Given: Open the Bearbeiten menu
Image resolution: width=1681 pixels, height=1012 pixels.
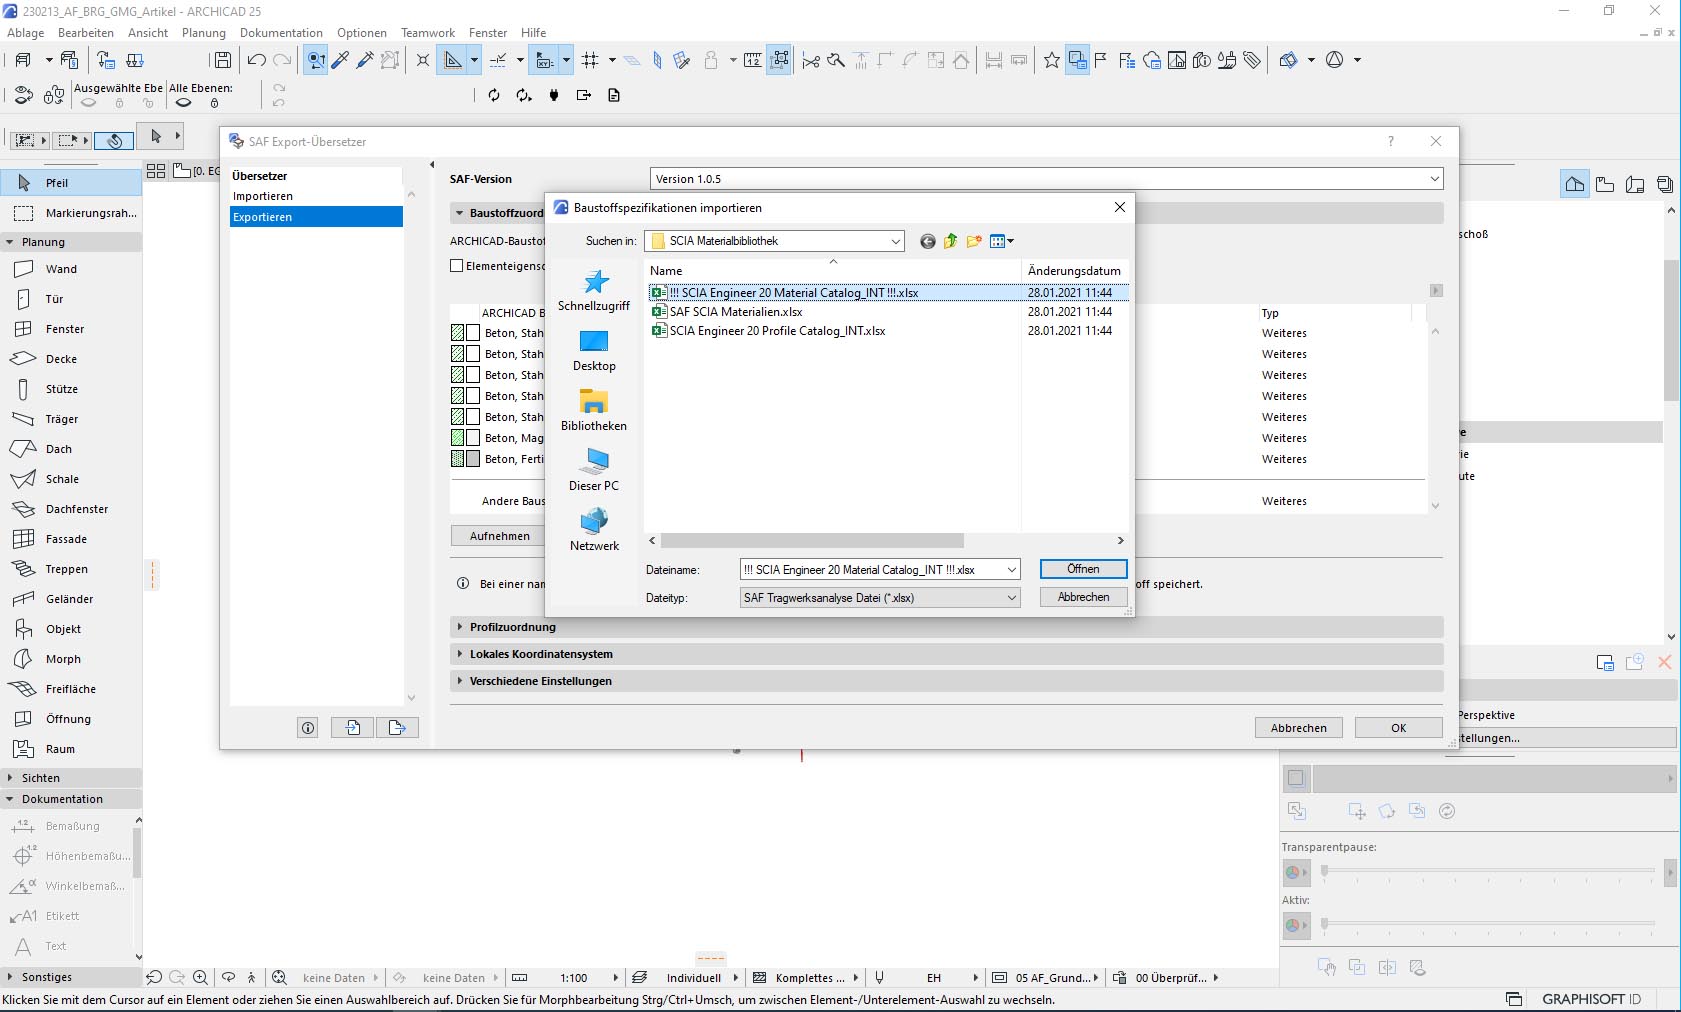Looking at the screenshot, I should (x=86, y=33).
